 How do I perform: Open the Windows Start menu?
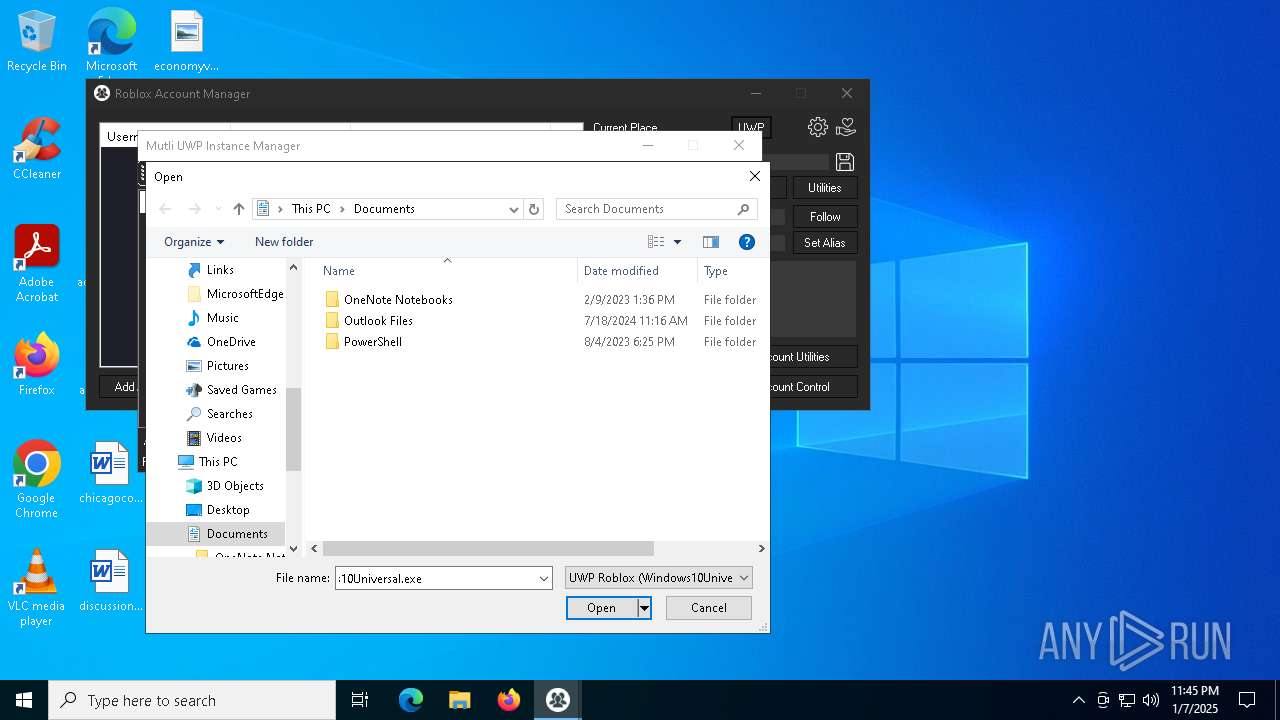(24, 700)
